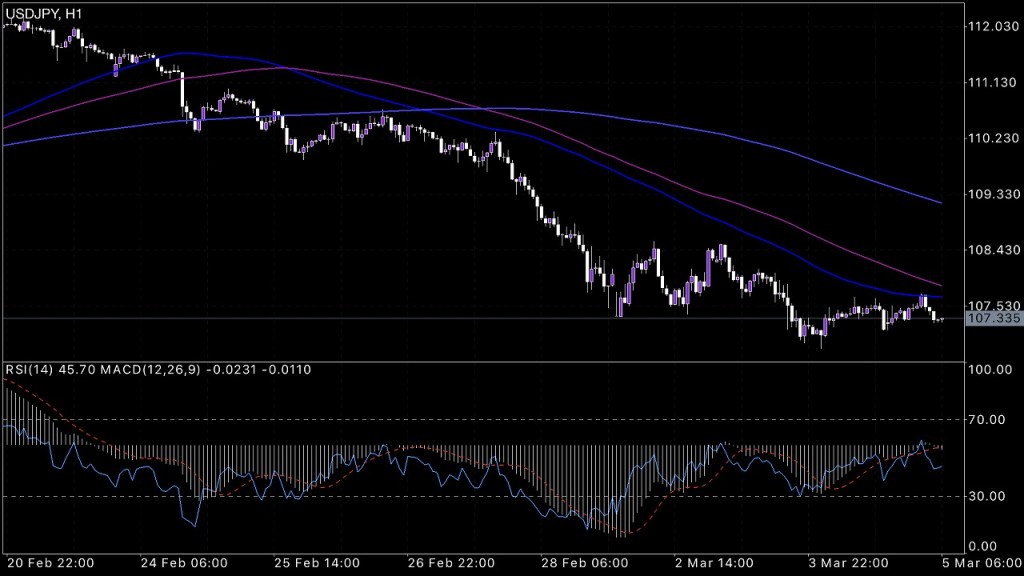Click the USDJPY, H1 chart title
The image size is (1024, 576).
43,12
